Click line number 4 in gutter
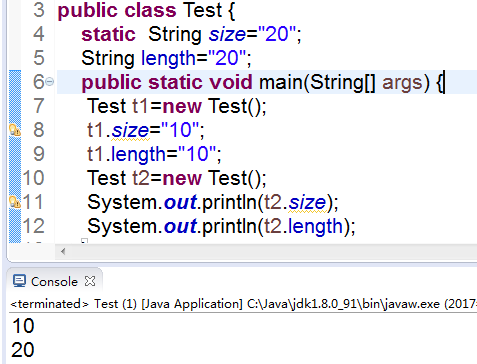 click(x=39, y=34)
